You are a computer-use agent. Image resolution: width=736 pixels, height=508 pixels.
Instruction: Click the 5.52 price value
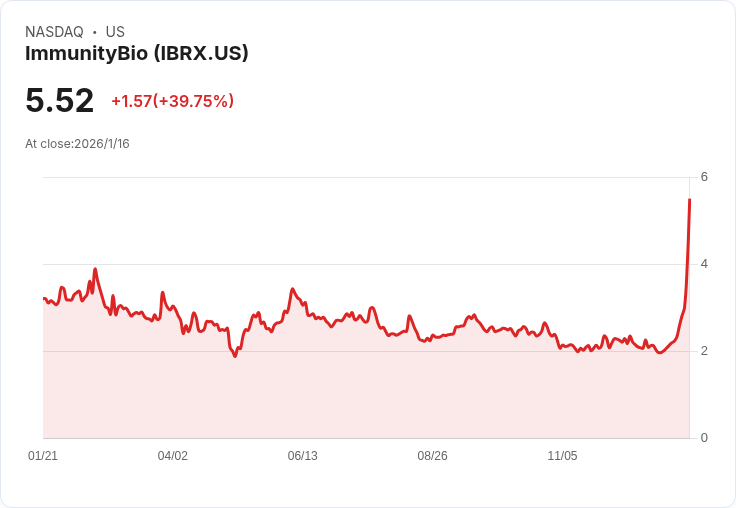[60, 100]
